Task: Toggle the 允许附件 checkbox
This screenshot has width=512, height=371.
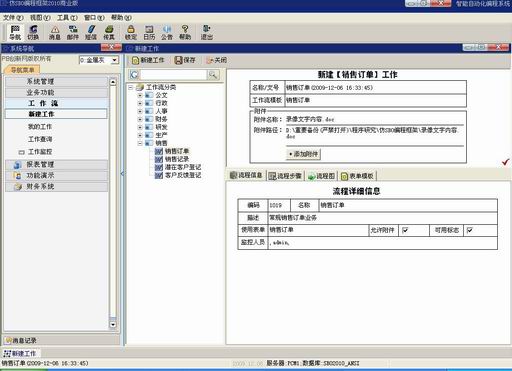Action: [405, 230]
